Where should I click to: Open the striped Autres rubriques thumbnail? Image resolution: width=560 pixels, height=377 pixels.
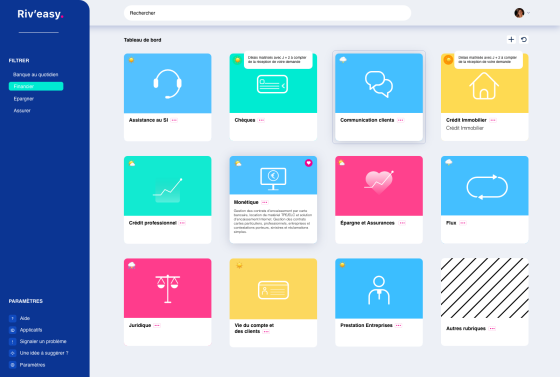point(485,288)
